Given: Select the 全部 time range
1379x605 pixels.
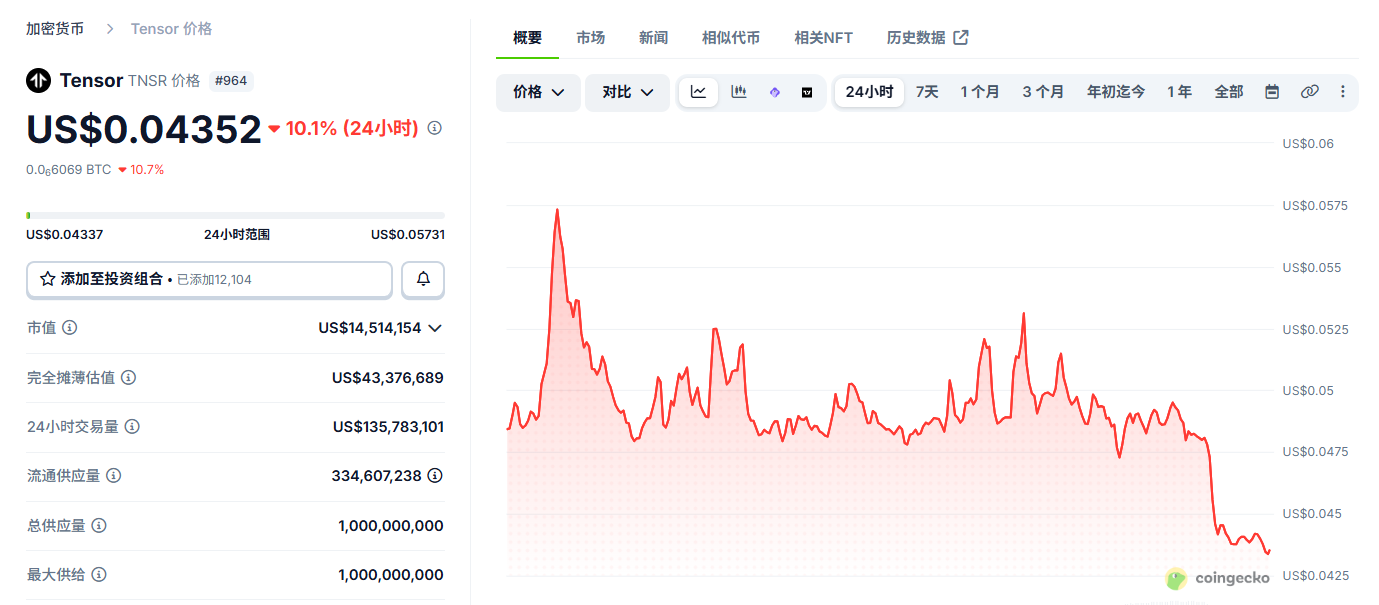Looking at the screenshot, I should 1229,92.
